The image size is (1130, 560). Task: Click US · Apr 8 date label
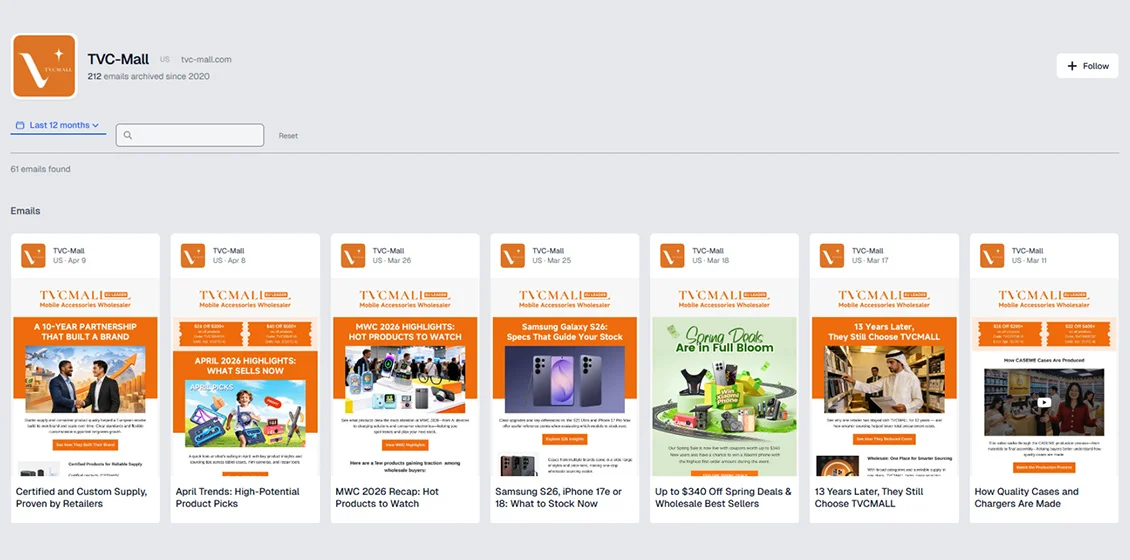229,260
